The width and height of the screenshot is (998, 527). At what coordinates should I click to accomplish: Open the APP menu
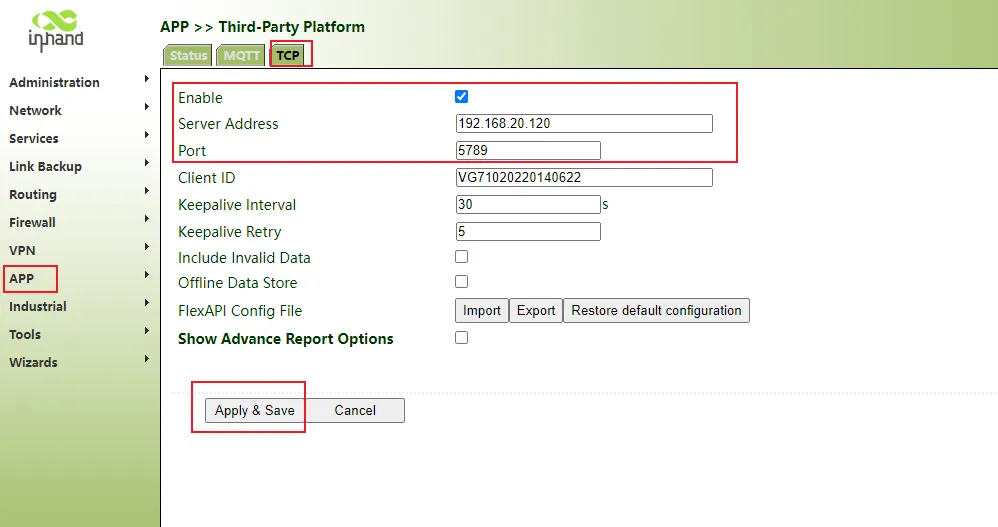click(22, 278)
